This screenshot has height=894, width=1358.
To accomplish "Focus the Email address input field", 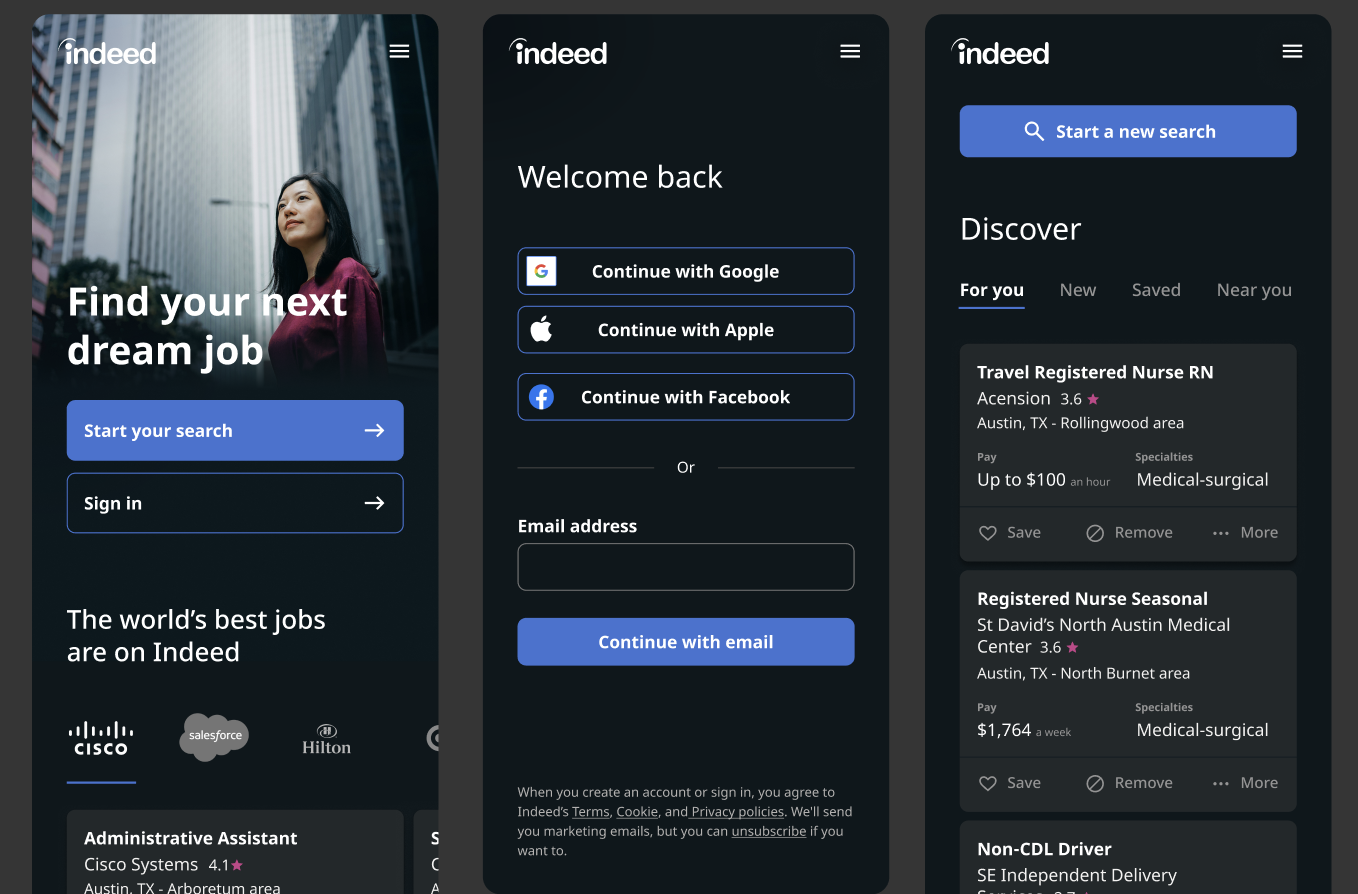I will 686,567.
